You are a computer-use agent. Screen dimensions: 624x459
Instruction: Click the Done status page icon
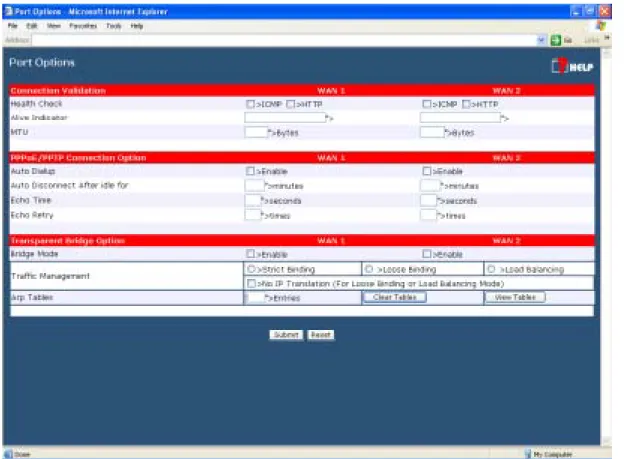click(8, 454)
